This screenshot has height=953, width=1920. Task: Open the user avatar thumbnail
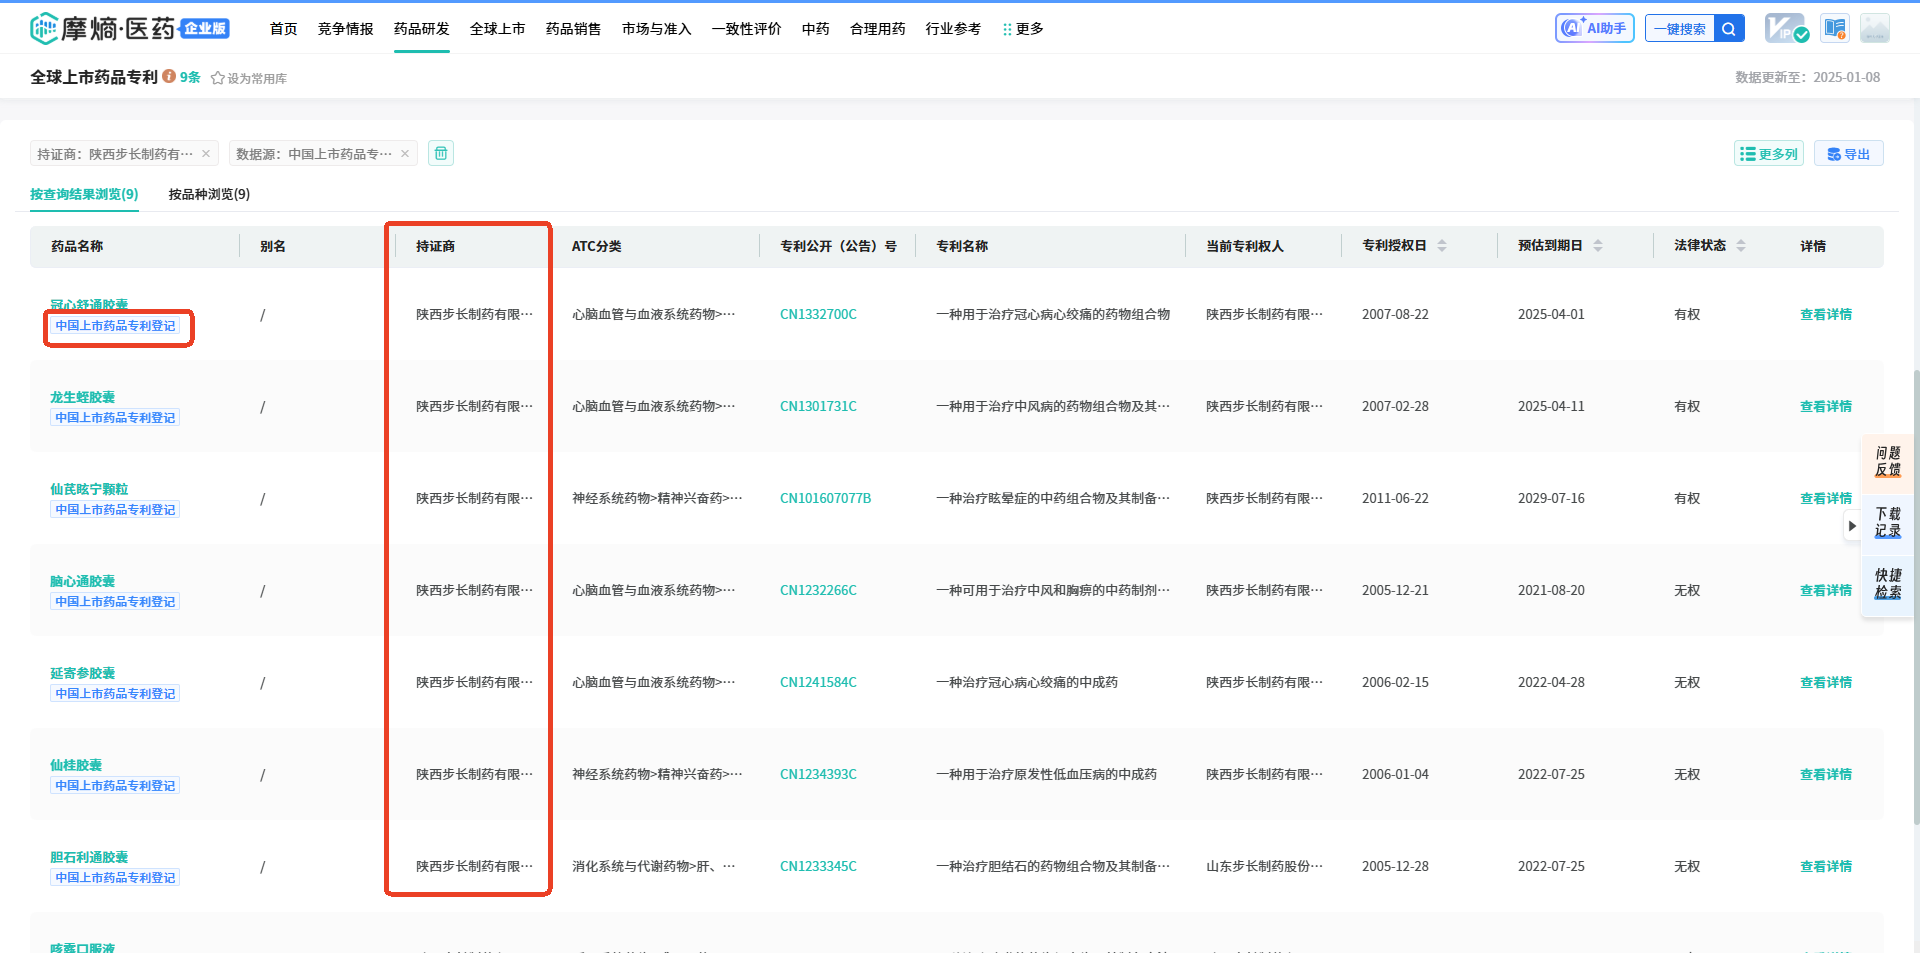[1875, 28]
